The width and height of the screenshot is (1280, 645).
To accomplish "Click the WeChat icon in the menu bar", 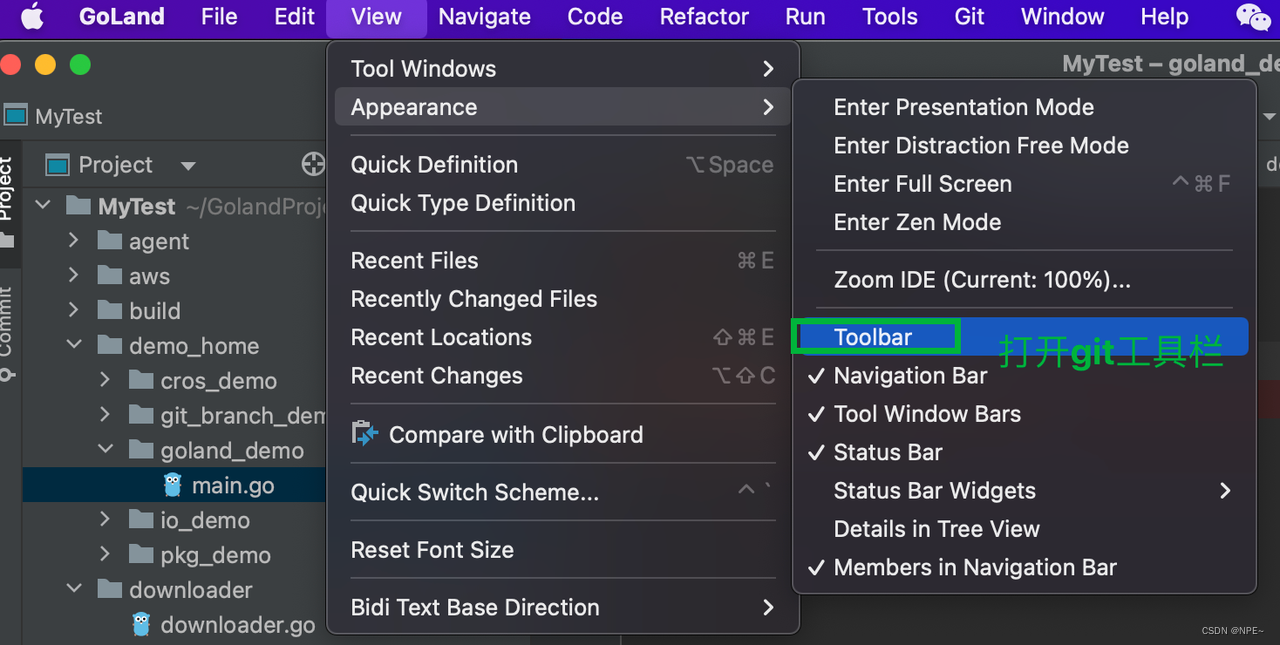I will [1252, 17].
